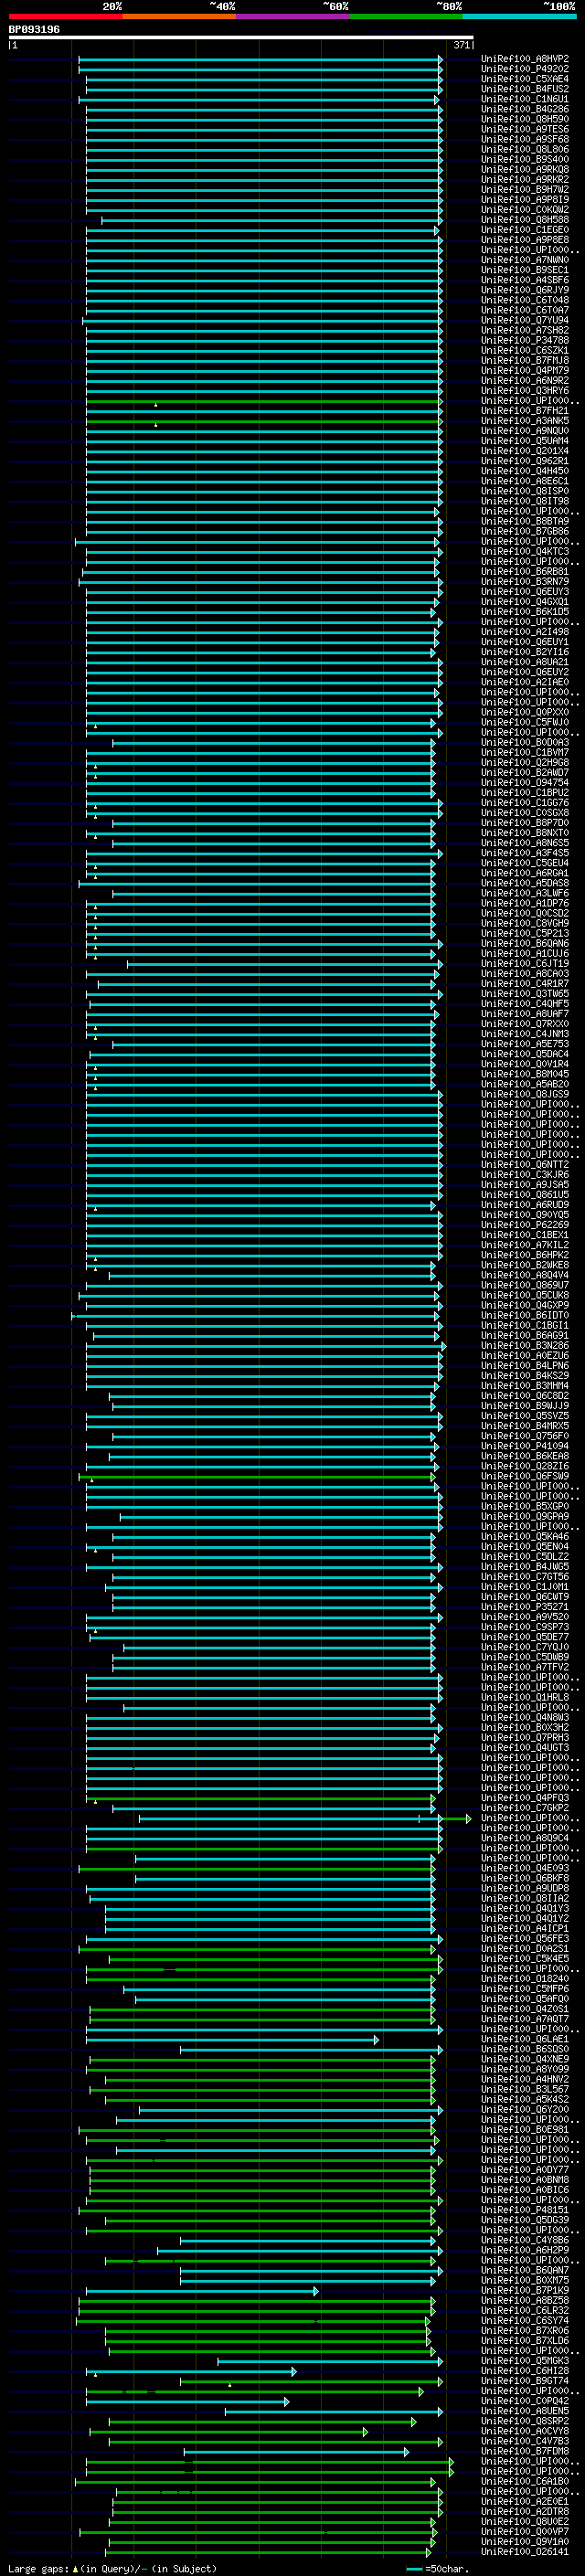Select hit label UniRef100_B9S400
Image resolution: width=585 pixels, height=2576 pixels.
coord(525,160)
